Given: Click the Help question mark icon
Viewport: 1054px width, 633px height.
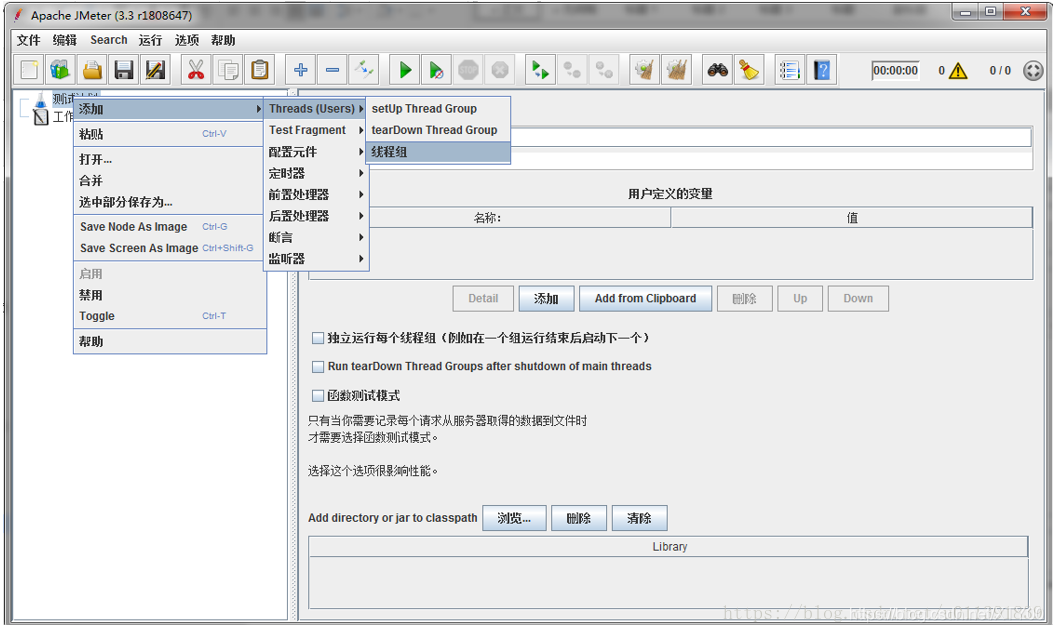Looking at the screenshot, I should tap(821, 70).
